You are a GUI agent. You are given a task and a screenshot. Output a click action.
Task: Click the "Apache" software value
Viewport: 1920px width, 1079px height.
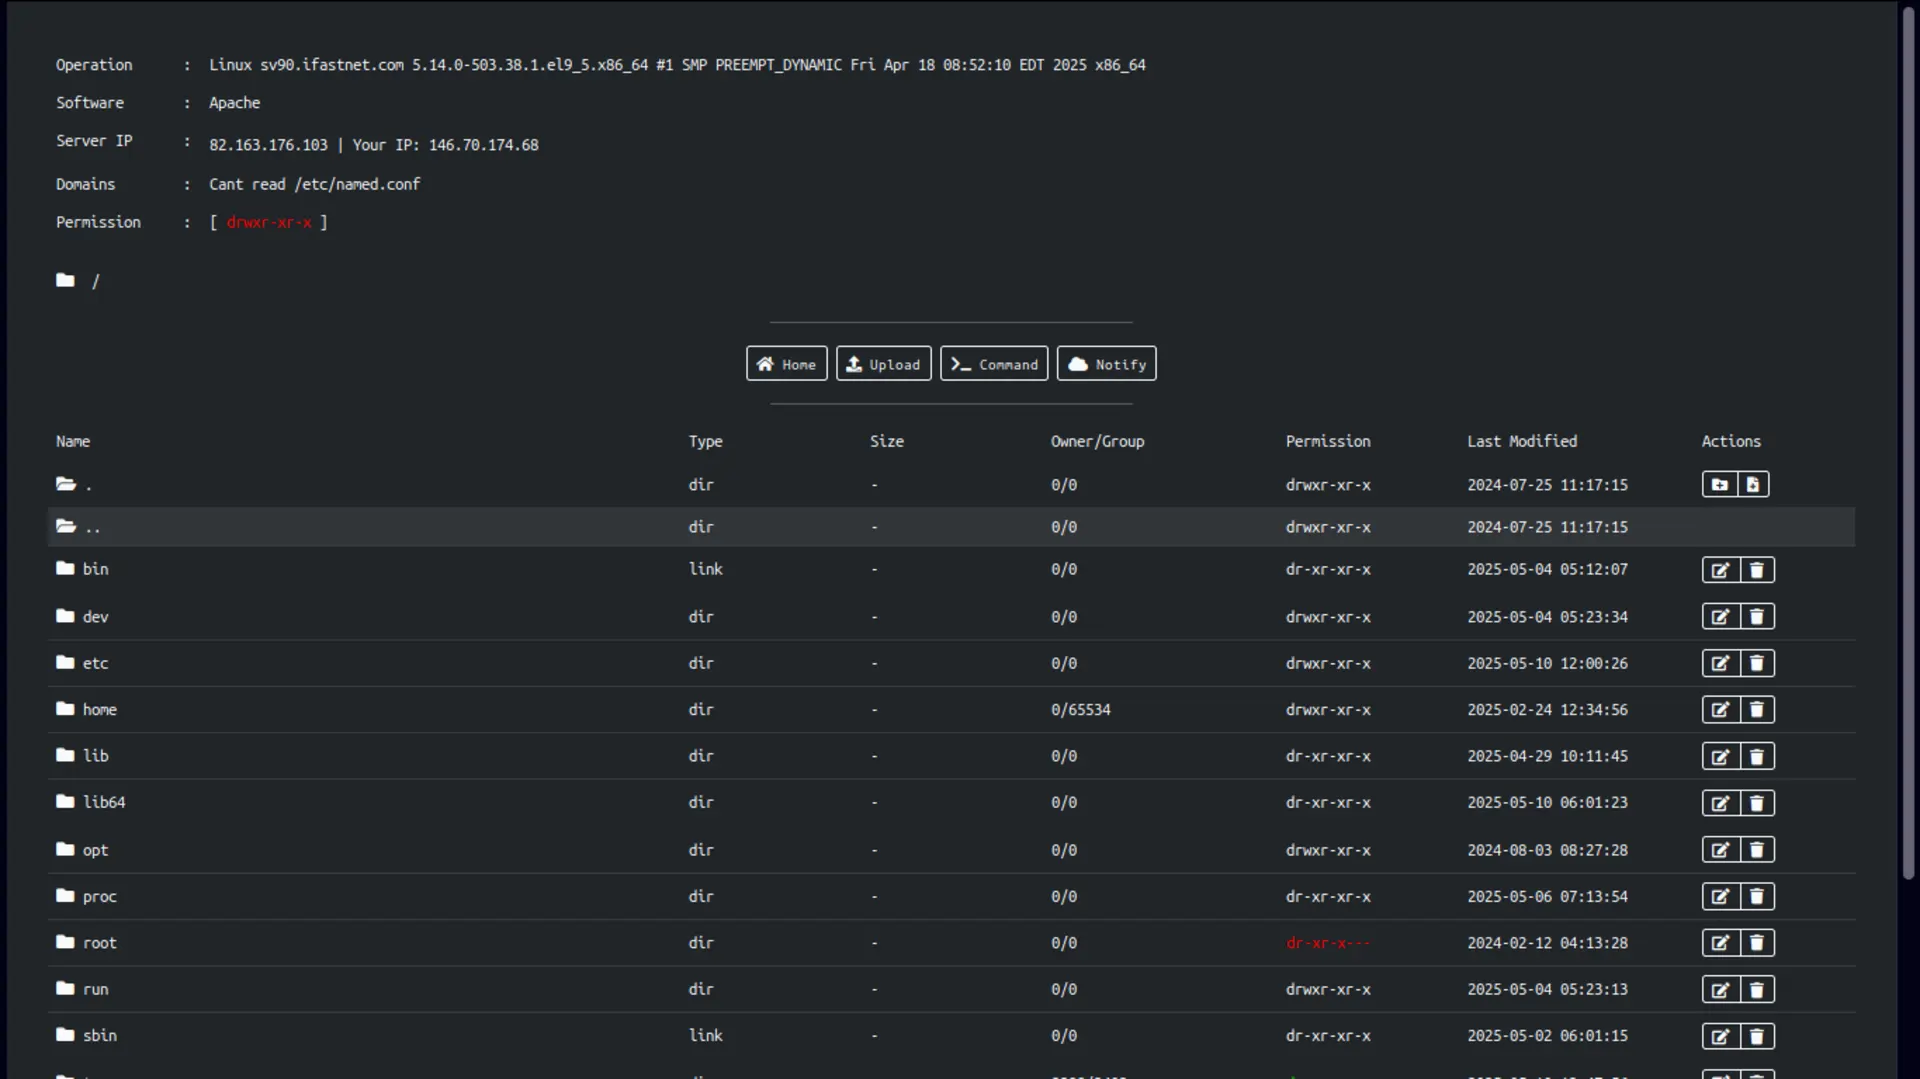(234, 103)
